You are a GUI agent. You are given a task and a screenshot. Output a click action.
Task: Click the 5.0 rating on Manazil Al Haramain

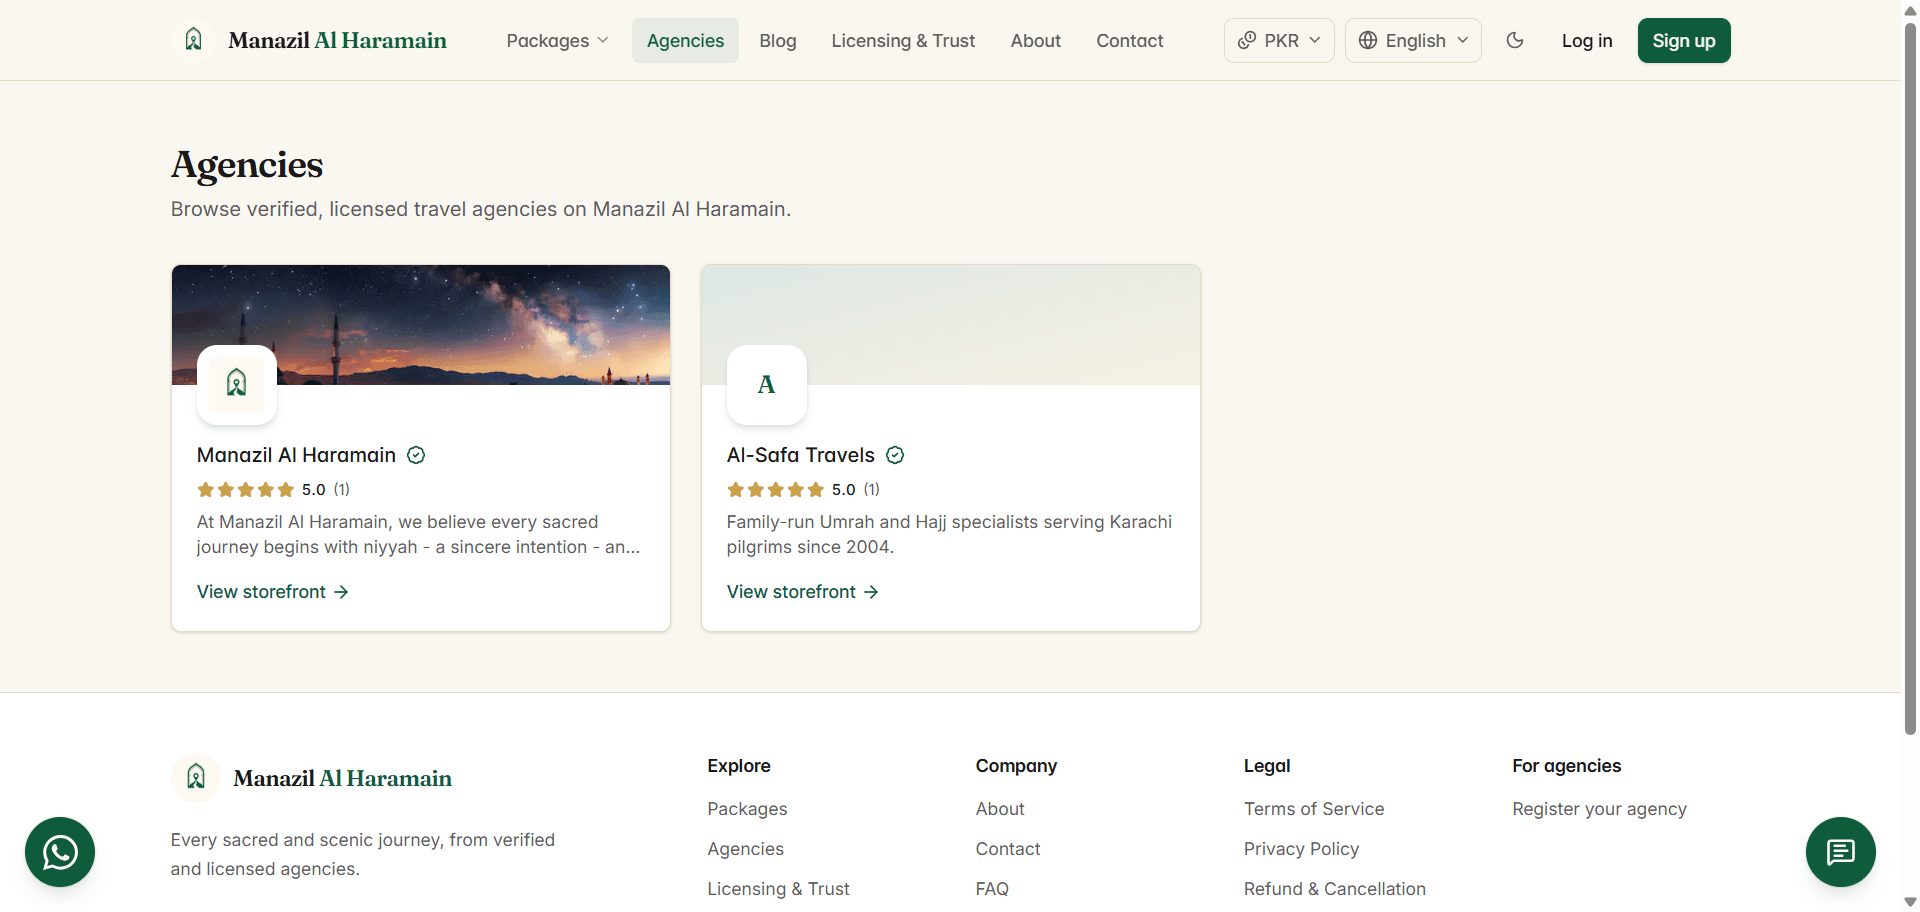pyautogui.click(x=314, y=489)
